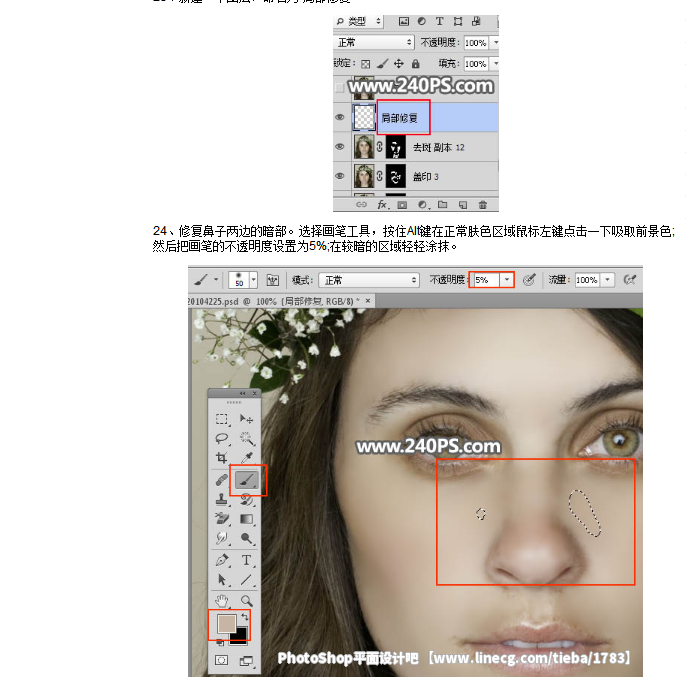Swap foreground and background colors
The image size is (686, 677).
point(245,617)
